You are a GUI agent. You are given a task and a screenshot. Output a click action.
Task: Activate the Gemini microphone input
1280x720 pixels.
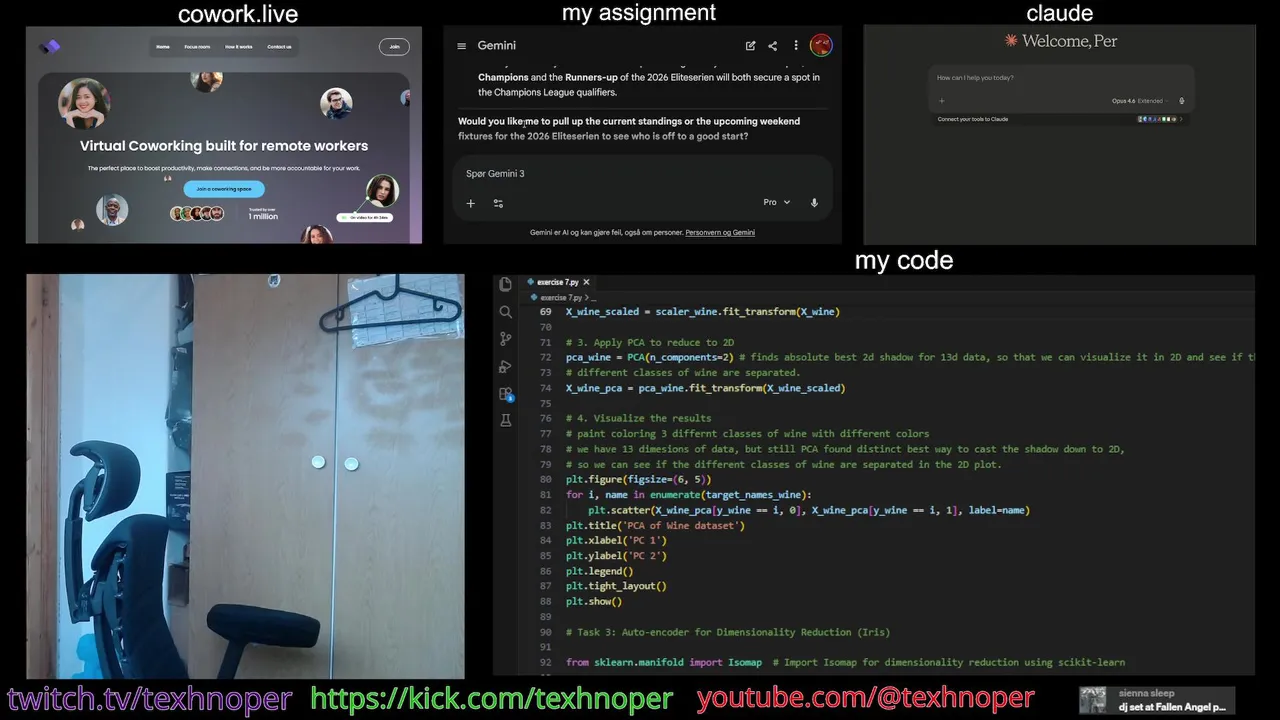[814, 202]
